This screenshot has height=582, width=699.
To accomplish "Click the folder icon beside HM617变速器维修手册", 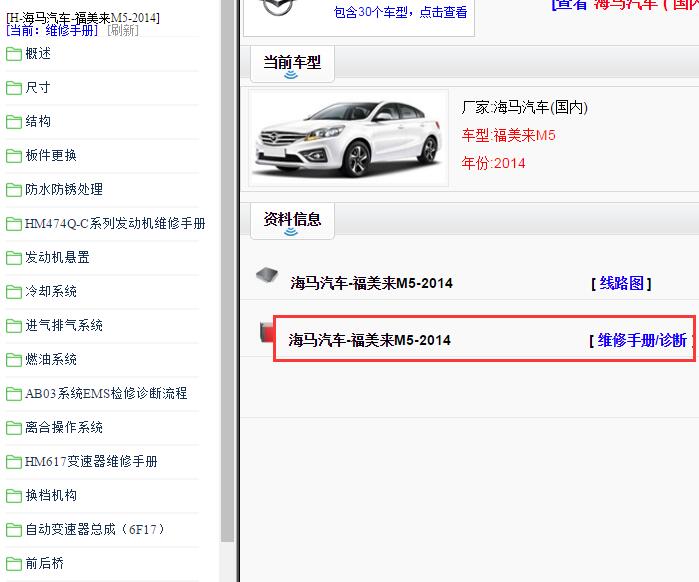I will (14, 462).
